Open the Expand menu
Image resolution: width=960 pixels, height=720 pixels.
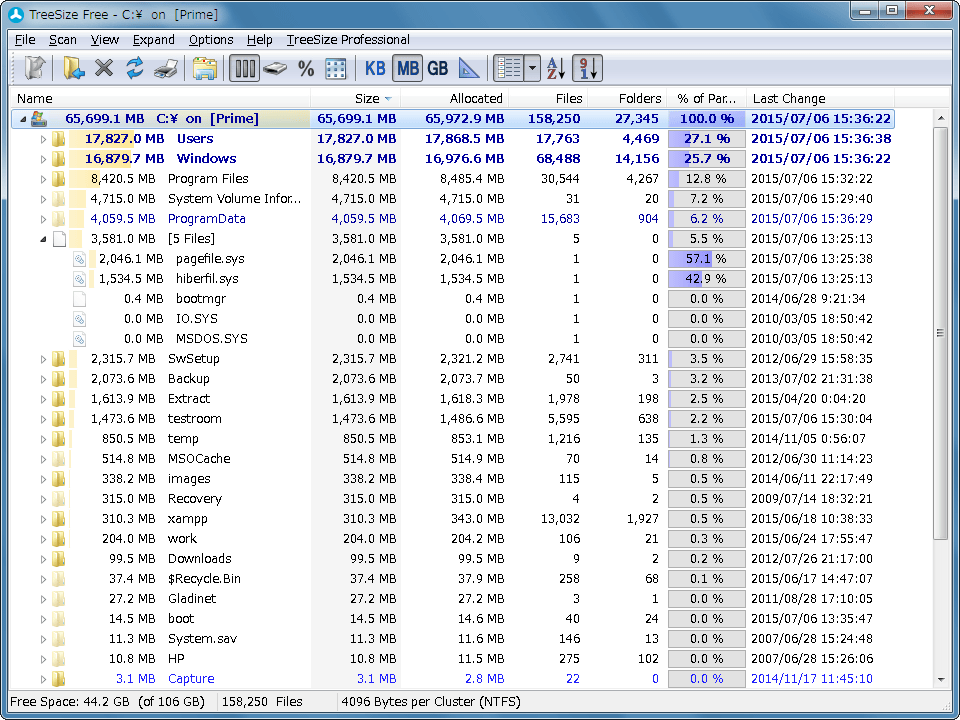click(x=154, y=40)
